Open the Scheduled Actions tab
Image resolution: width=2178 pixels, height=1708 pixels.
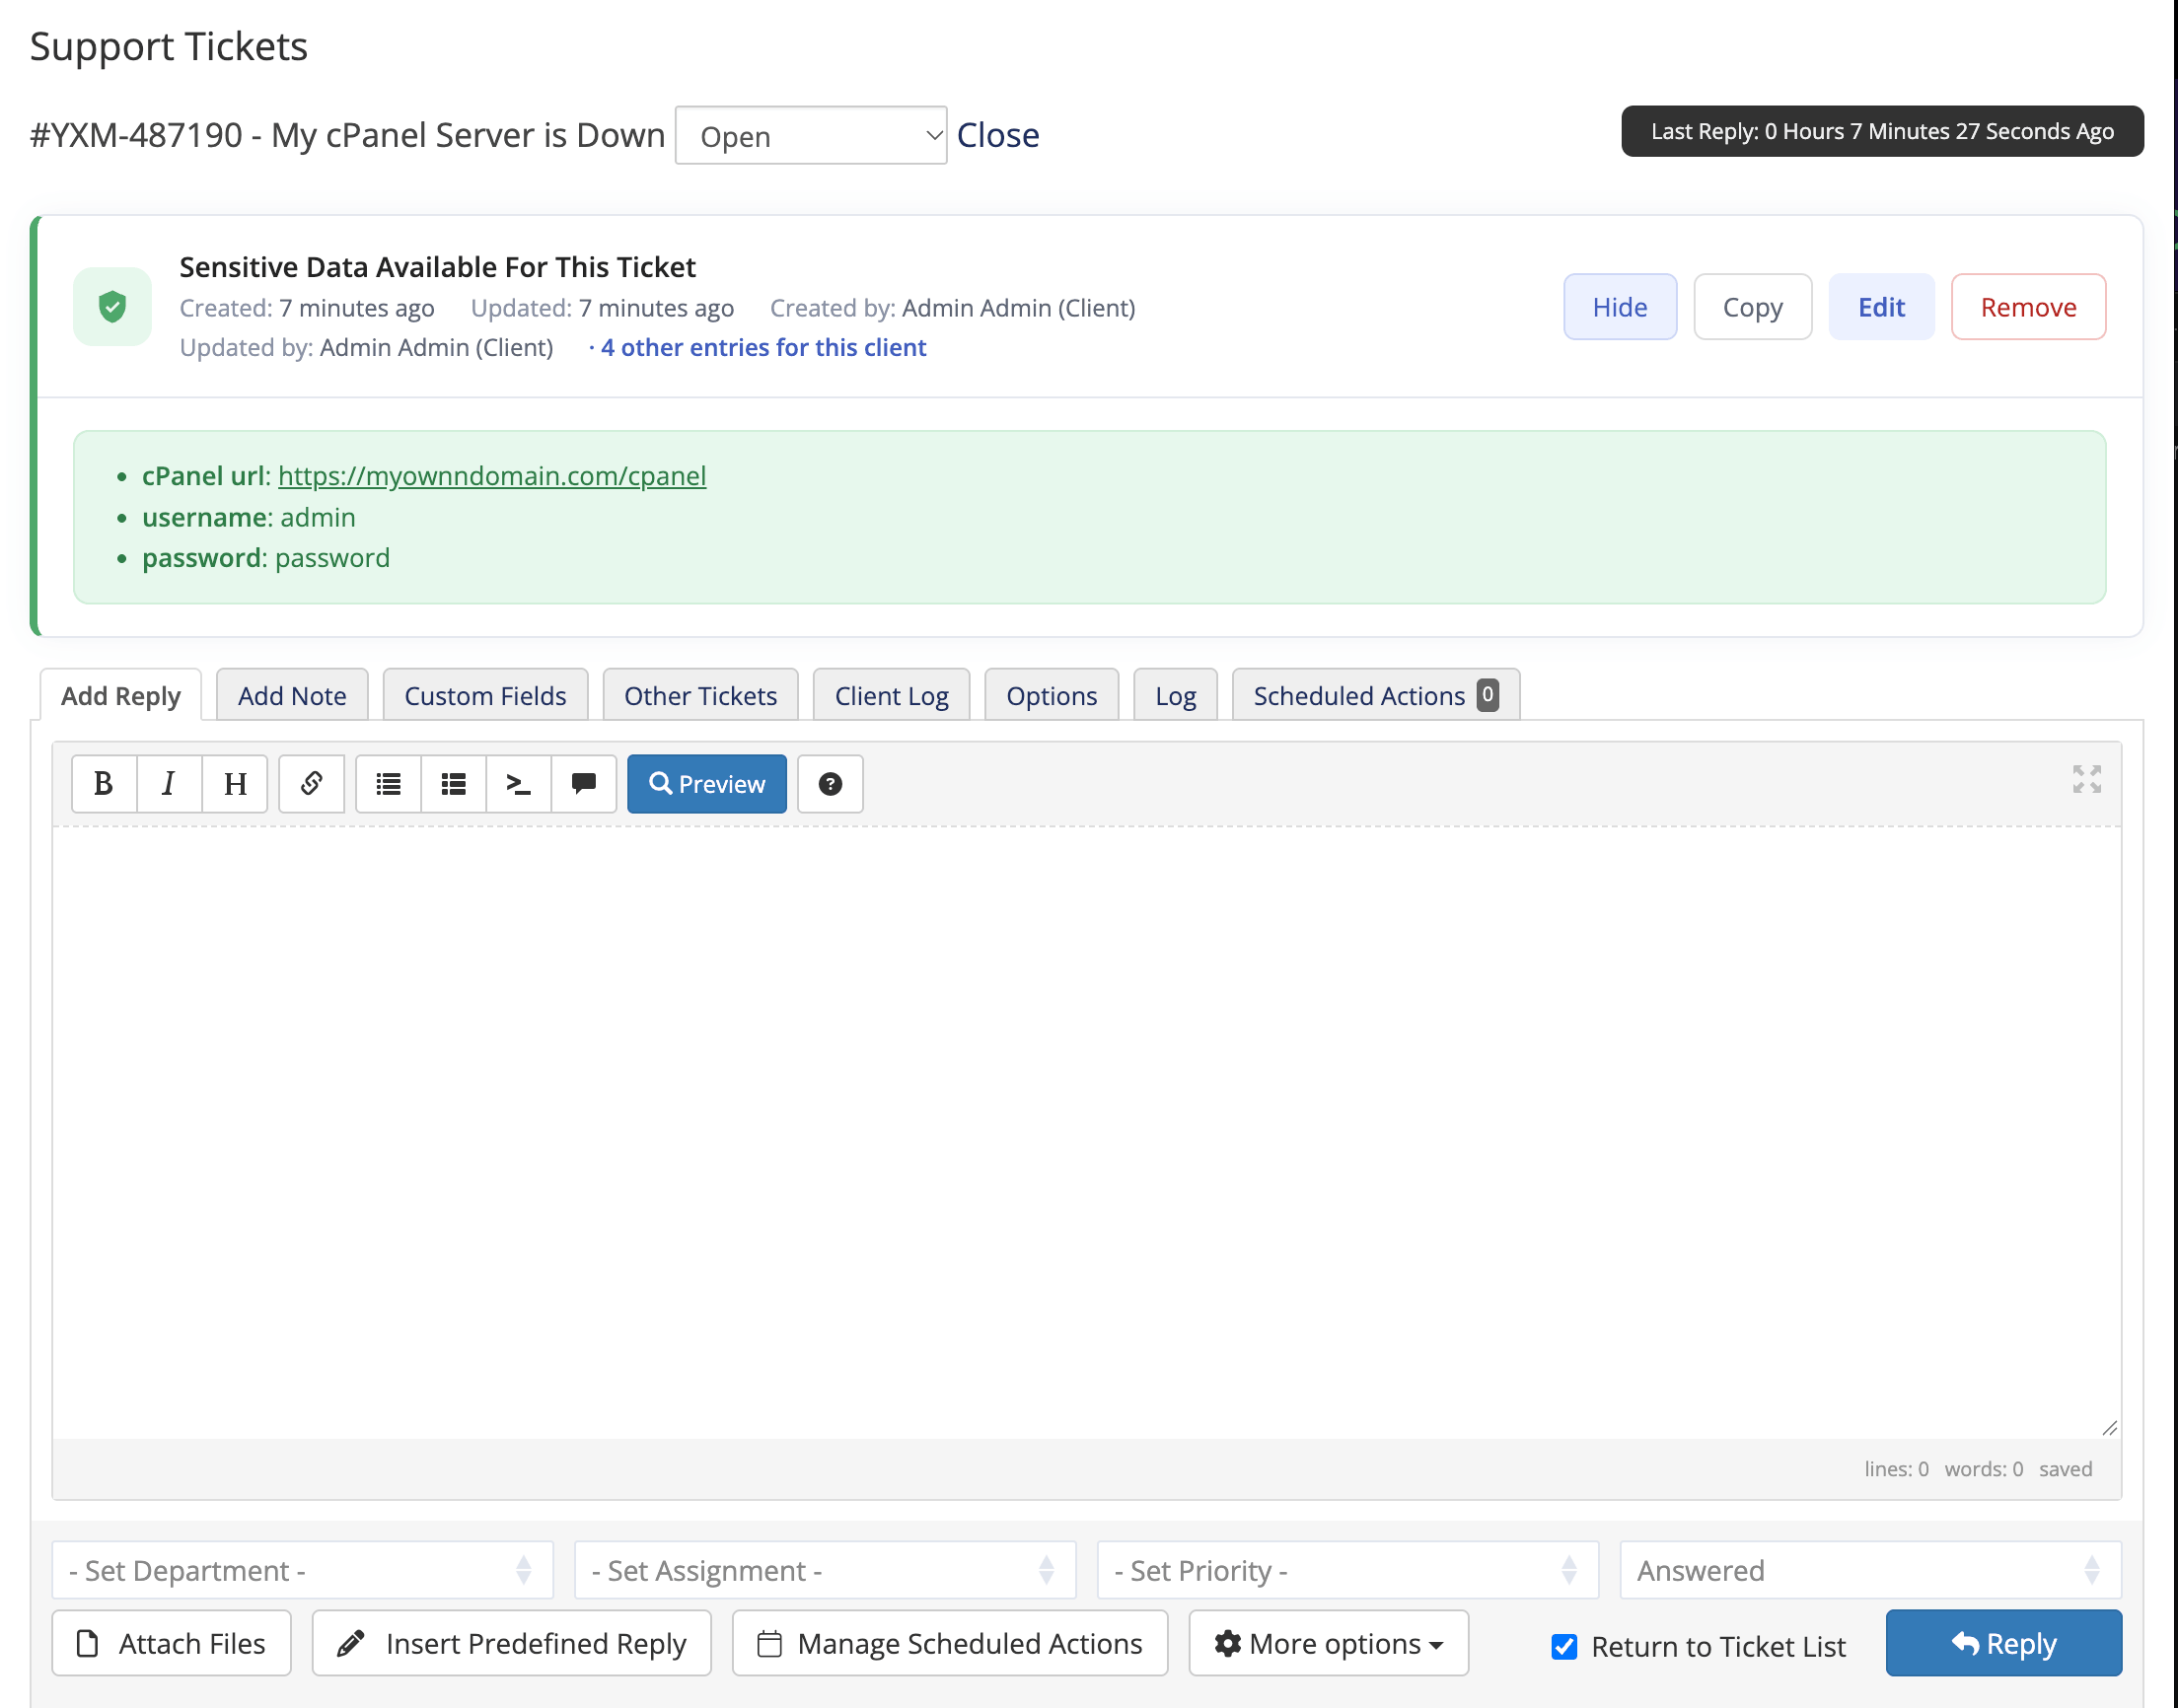(1375, 695)
